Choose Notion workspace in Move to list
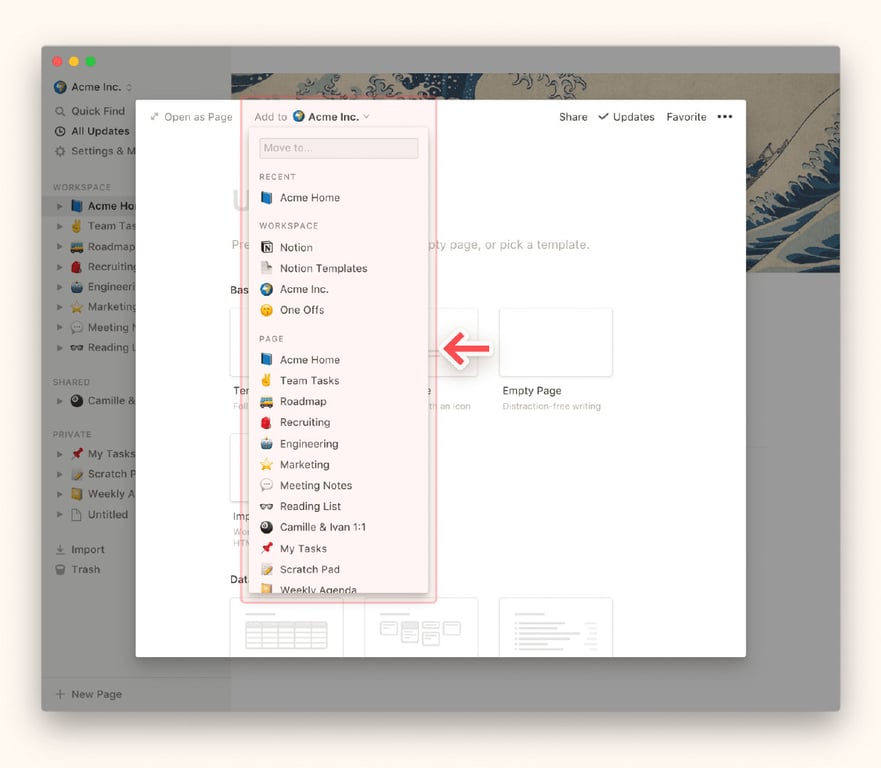 click(338, 247)
